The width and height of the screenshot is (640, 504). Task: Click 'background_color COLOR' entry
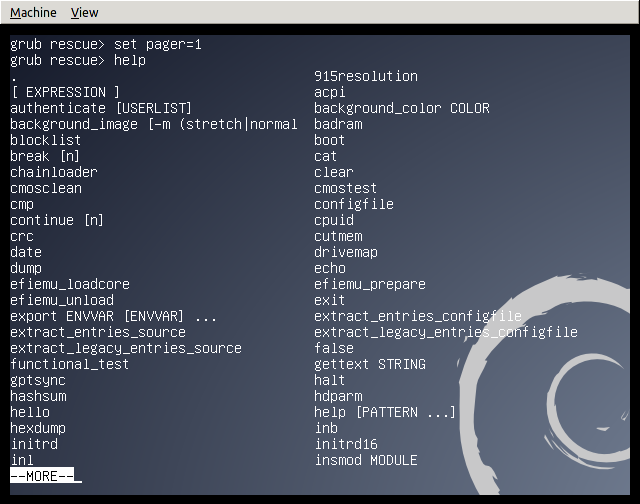[402, 108]
